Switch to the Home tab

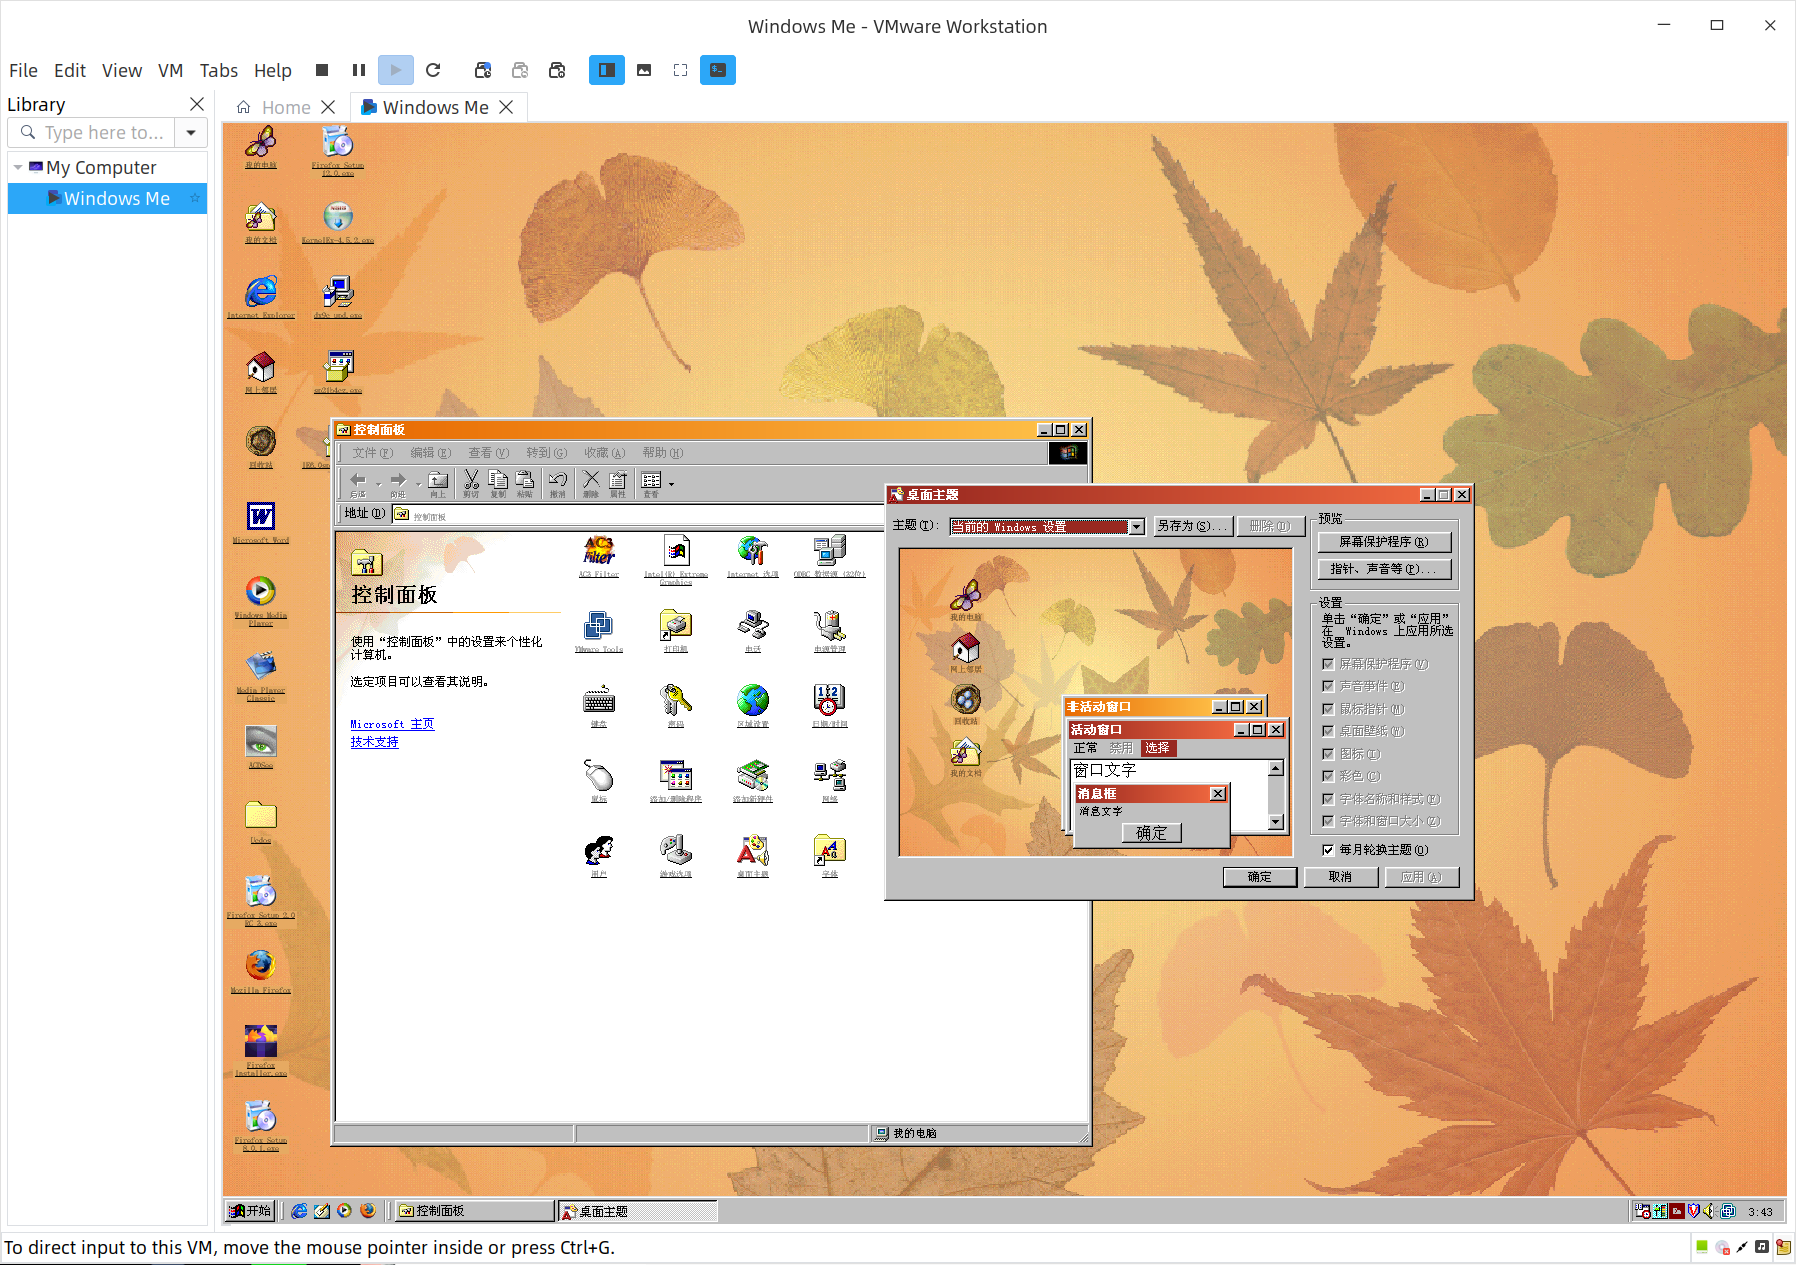[x=285, y=107]
